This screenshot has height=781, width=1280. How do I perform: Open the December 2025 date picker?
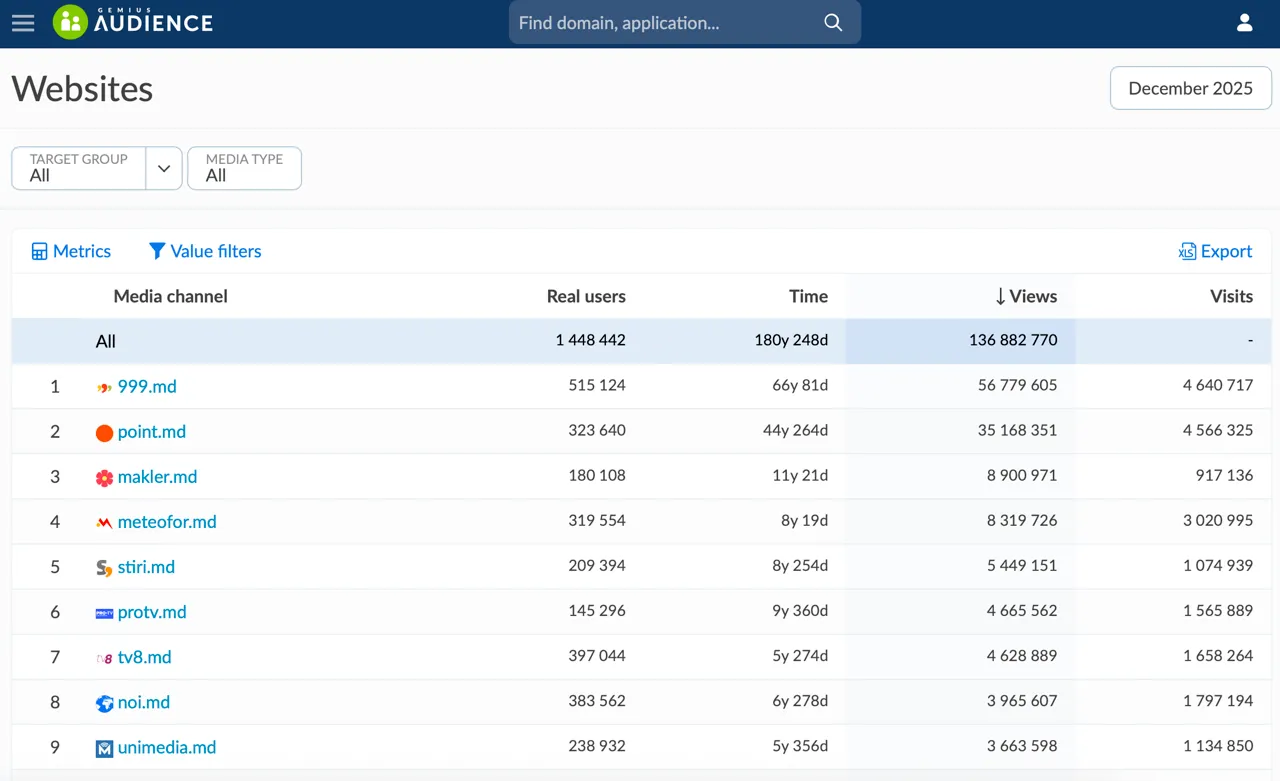(x=1190, y=88)
